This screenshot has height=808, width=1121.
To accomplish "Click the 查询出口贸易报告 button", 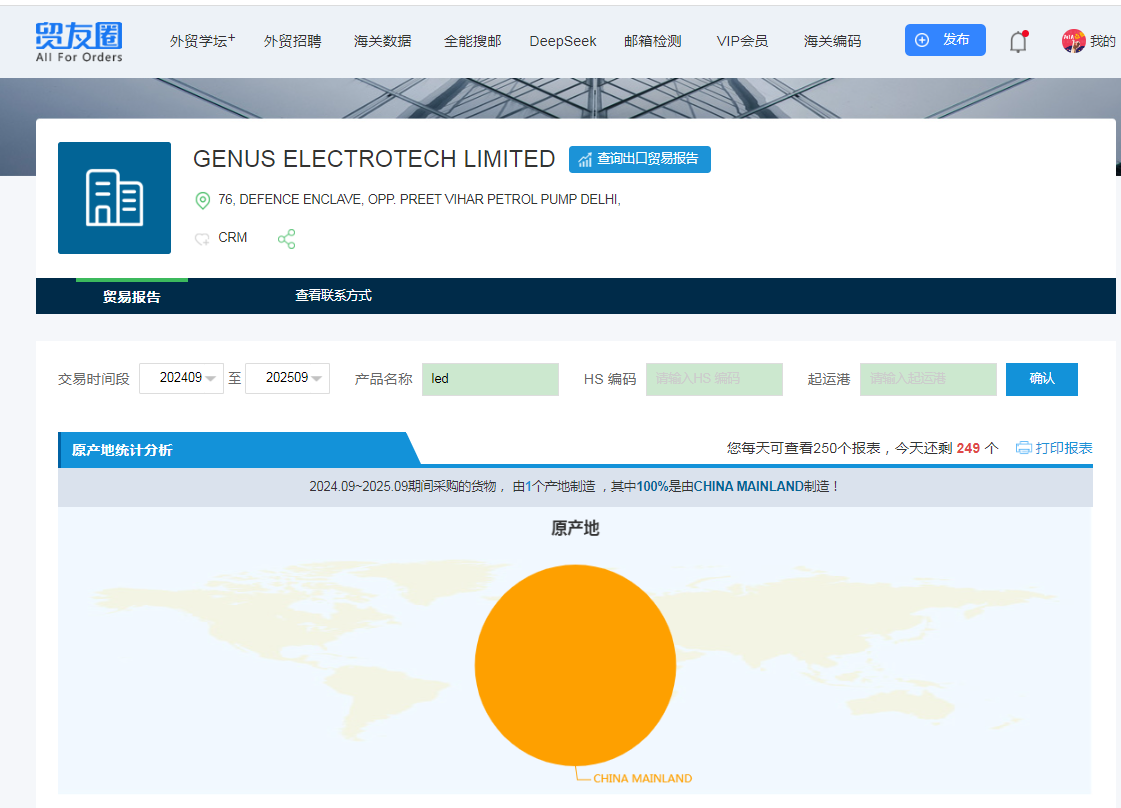I will point(639,159).
